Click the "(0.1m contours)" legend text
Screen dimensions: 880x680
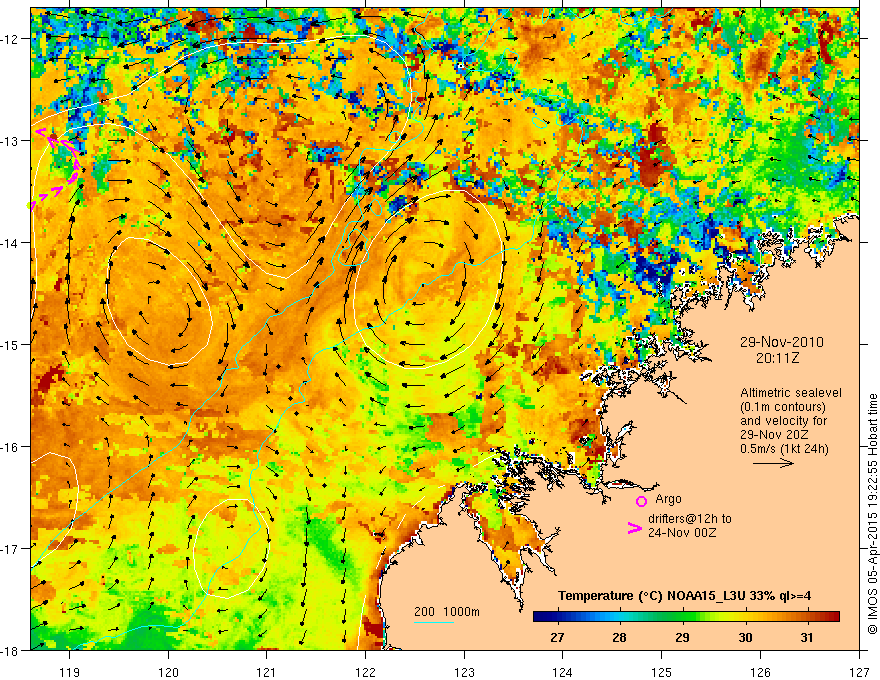(783, 407)
